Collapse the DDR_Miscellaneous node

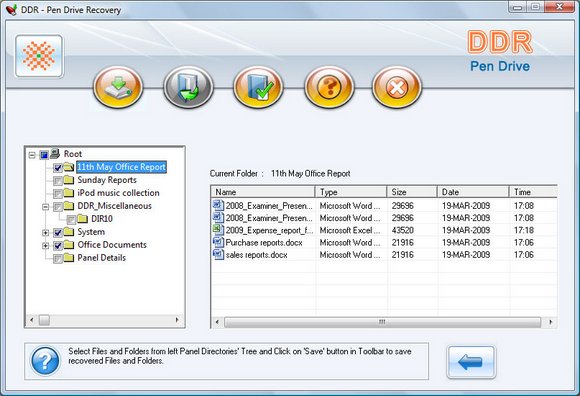[45, 207]
